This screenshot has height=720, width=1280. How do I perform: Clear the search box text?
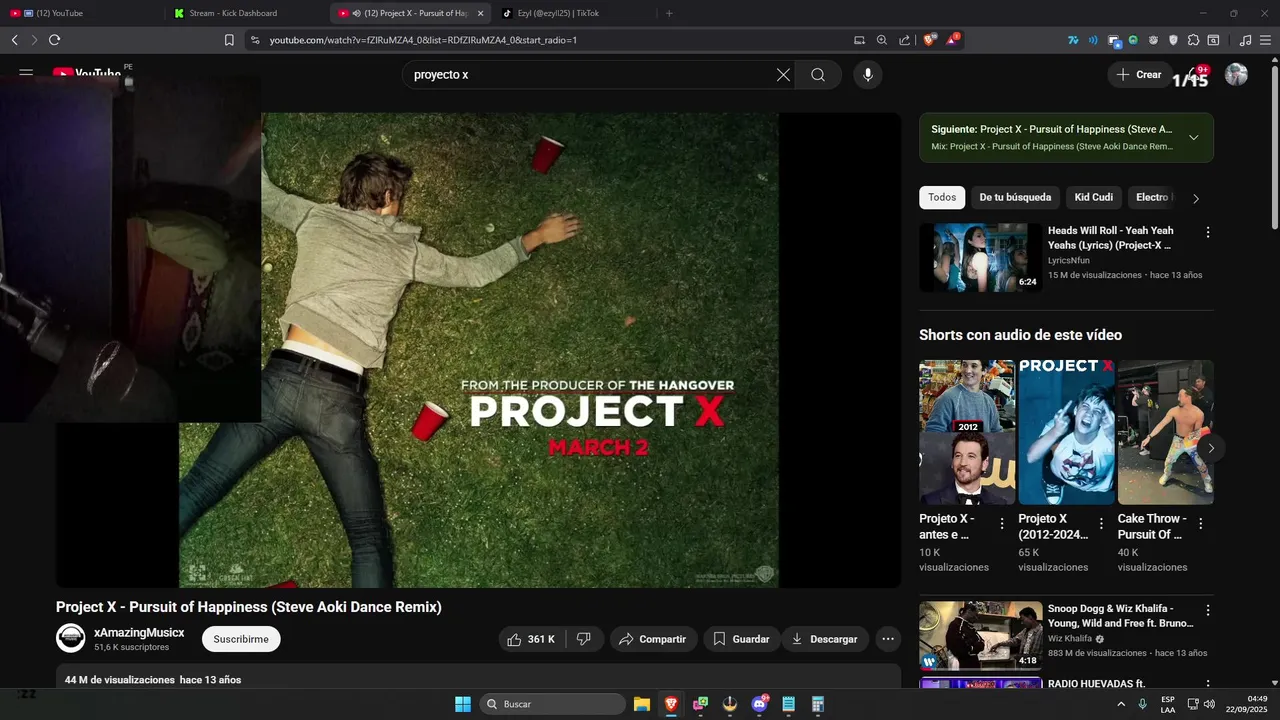click(x=783, y=75)
